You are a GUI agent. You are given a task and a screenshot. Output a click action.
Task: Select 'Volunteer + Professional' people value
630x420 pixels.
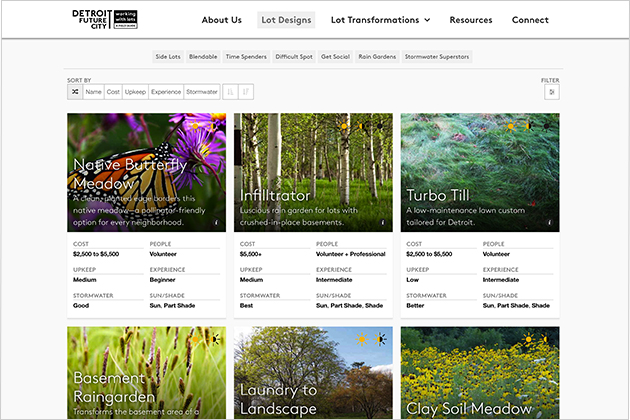(351, 254)
